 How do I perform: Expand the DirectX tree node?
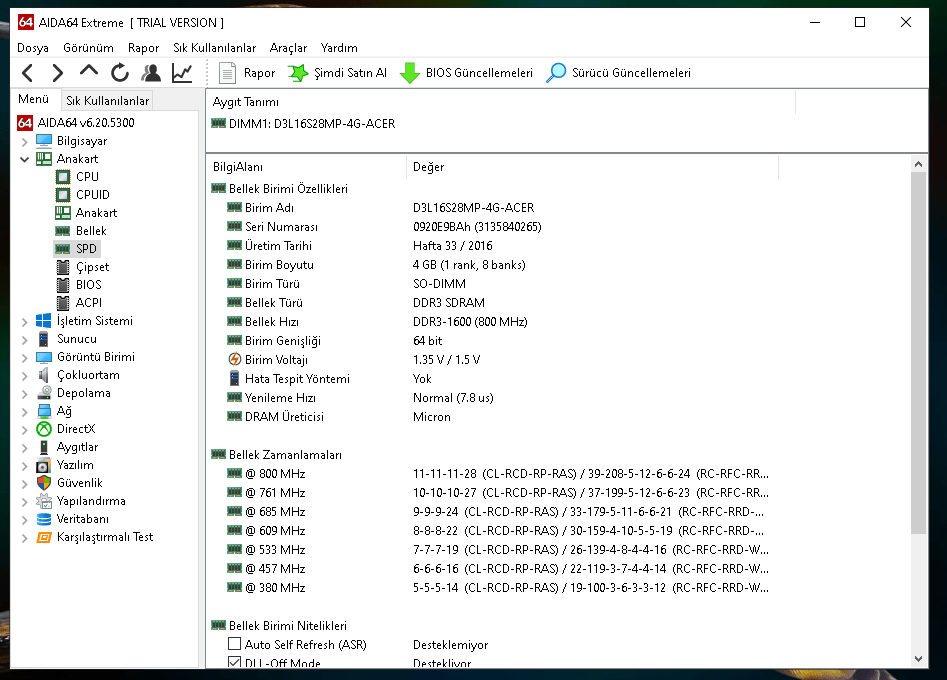(x=25, y=430)
